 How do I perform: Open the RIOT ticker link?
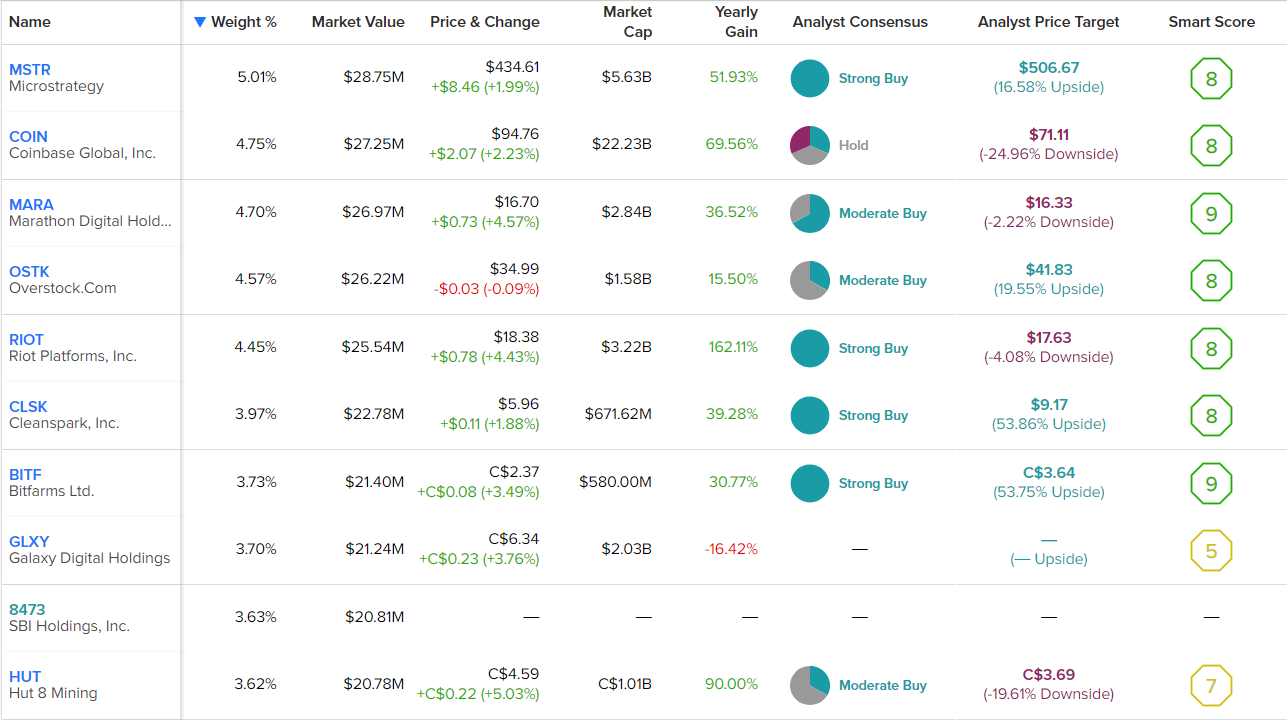point(27,340)
